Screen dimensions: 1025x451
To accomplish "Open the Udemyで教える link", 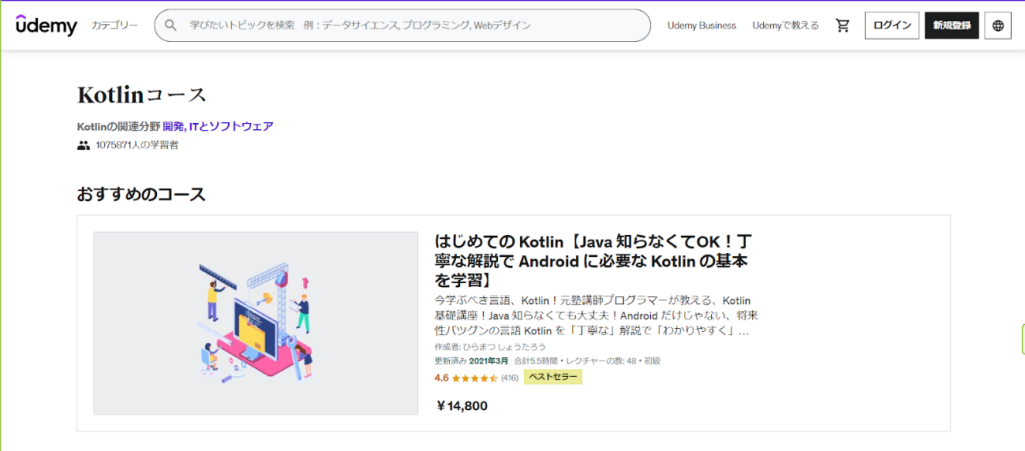I will coord(785,25).
